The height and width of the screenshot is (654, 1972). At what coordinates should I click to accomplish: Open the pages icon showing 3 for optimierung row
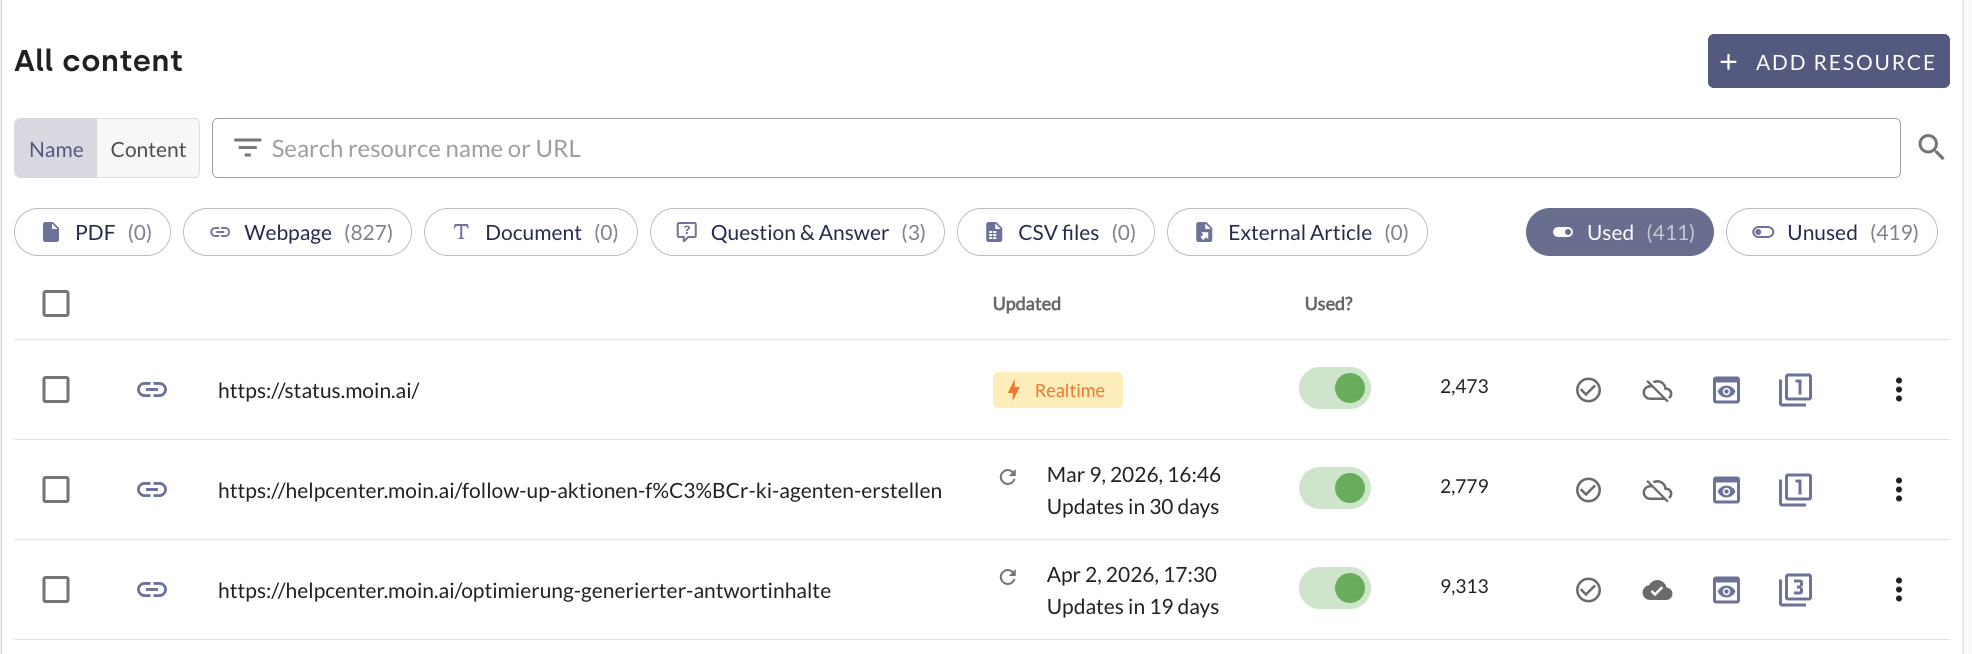pos(1795,589)
